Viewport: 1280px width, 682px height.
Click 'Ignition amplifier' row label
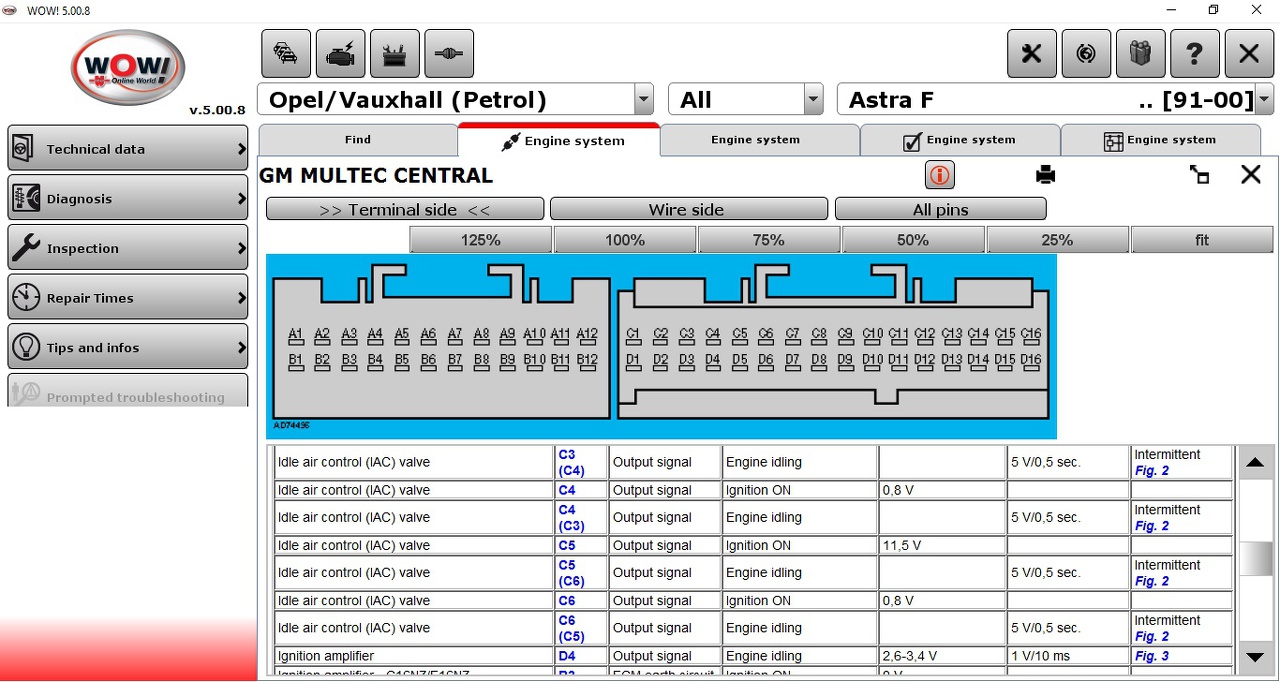tap(326, 656)
